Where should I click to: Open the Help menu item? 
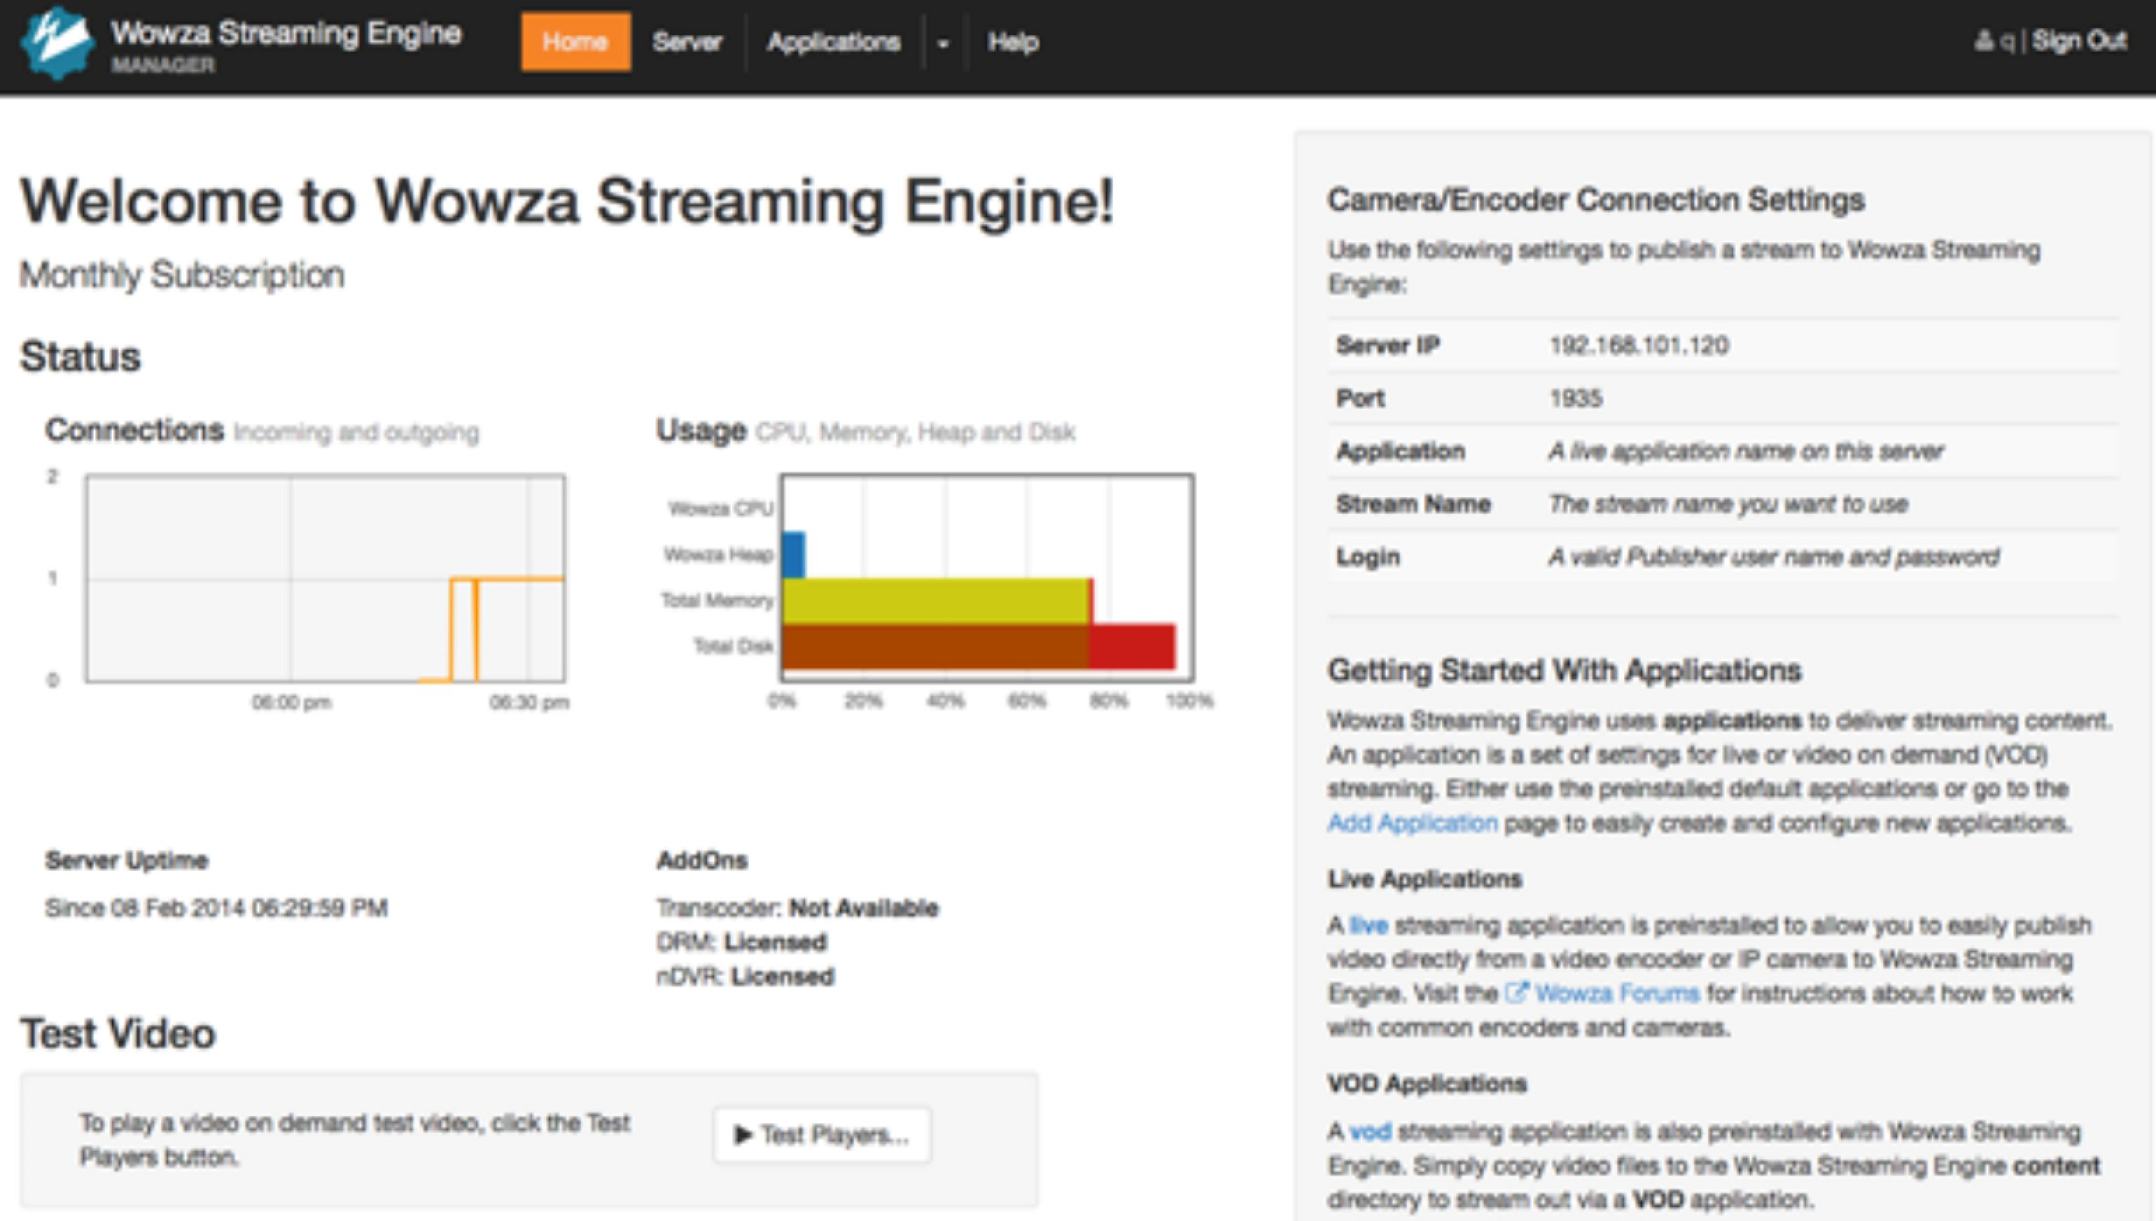click(x=1013, y=42)
